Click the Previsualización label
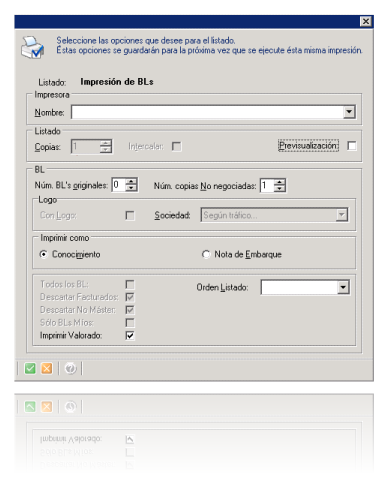This screenshot has height=487, width=388. [309, 146]
